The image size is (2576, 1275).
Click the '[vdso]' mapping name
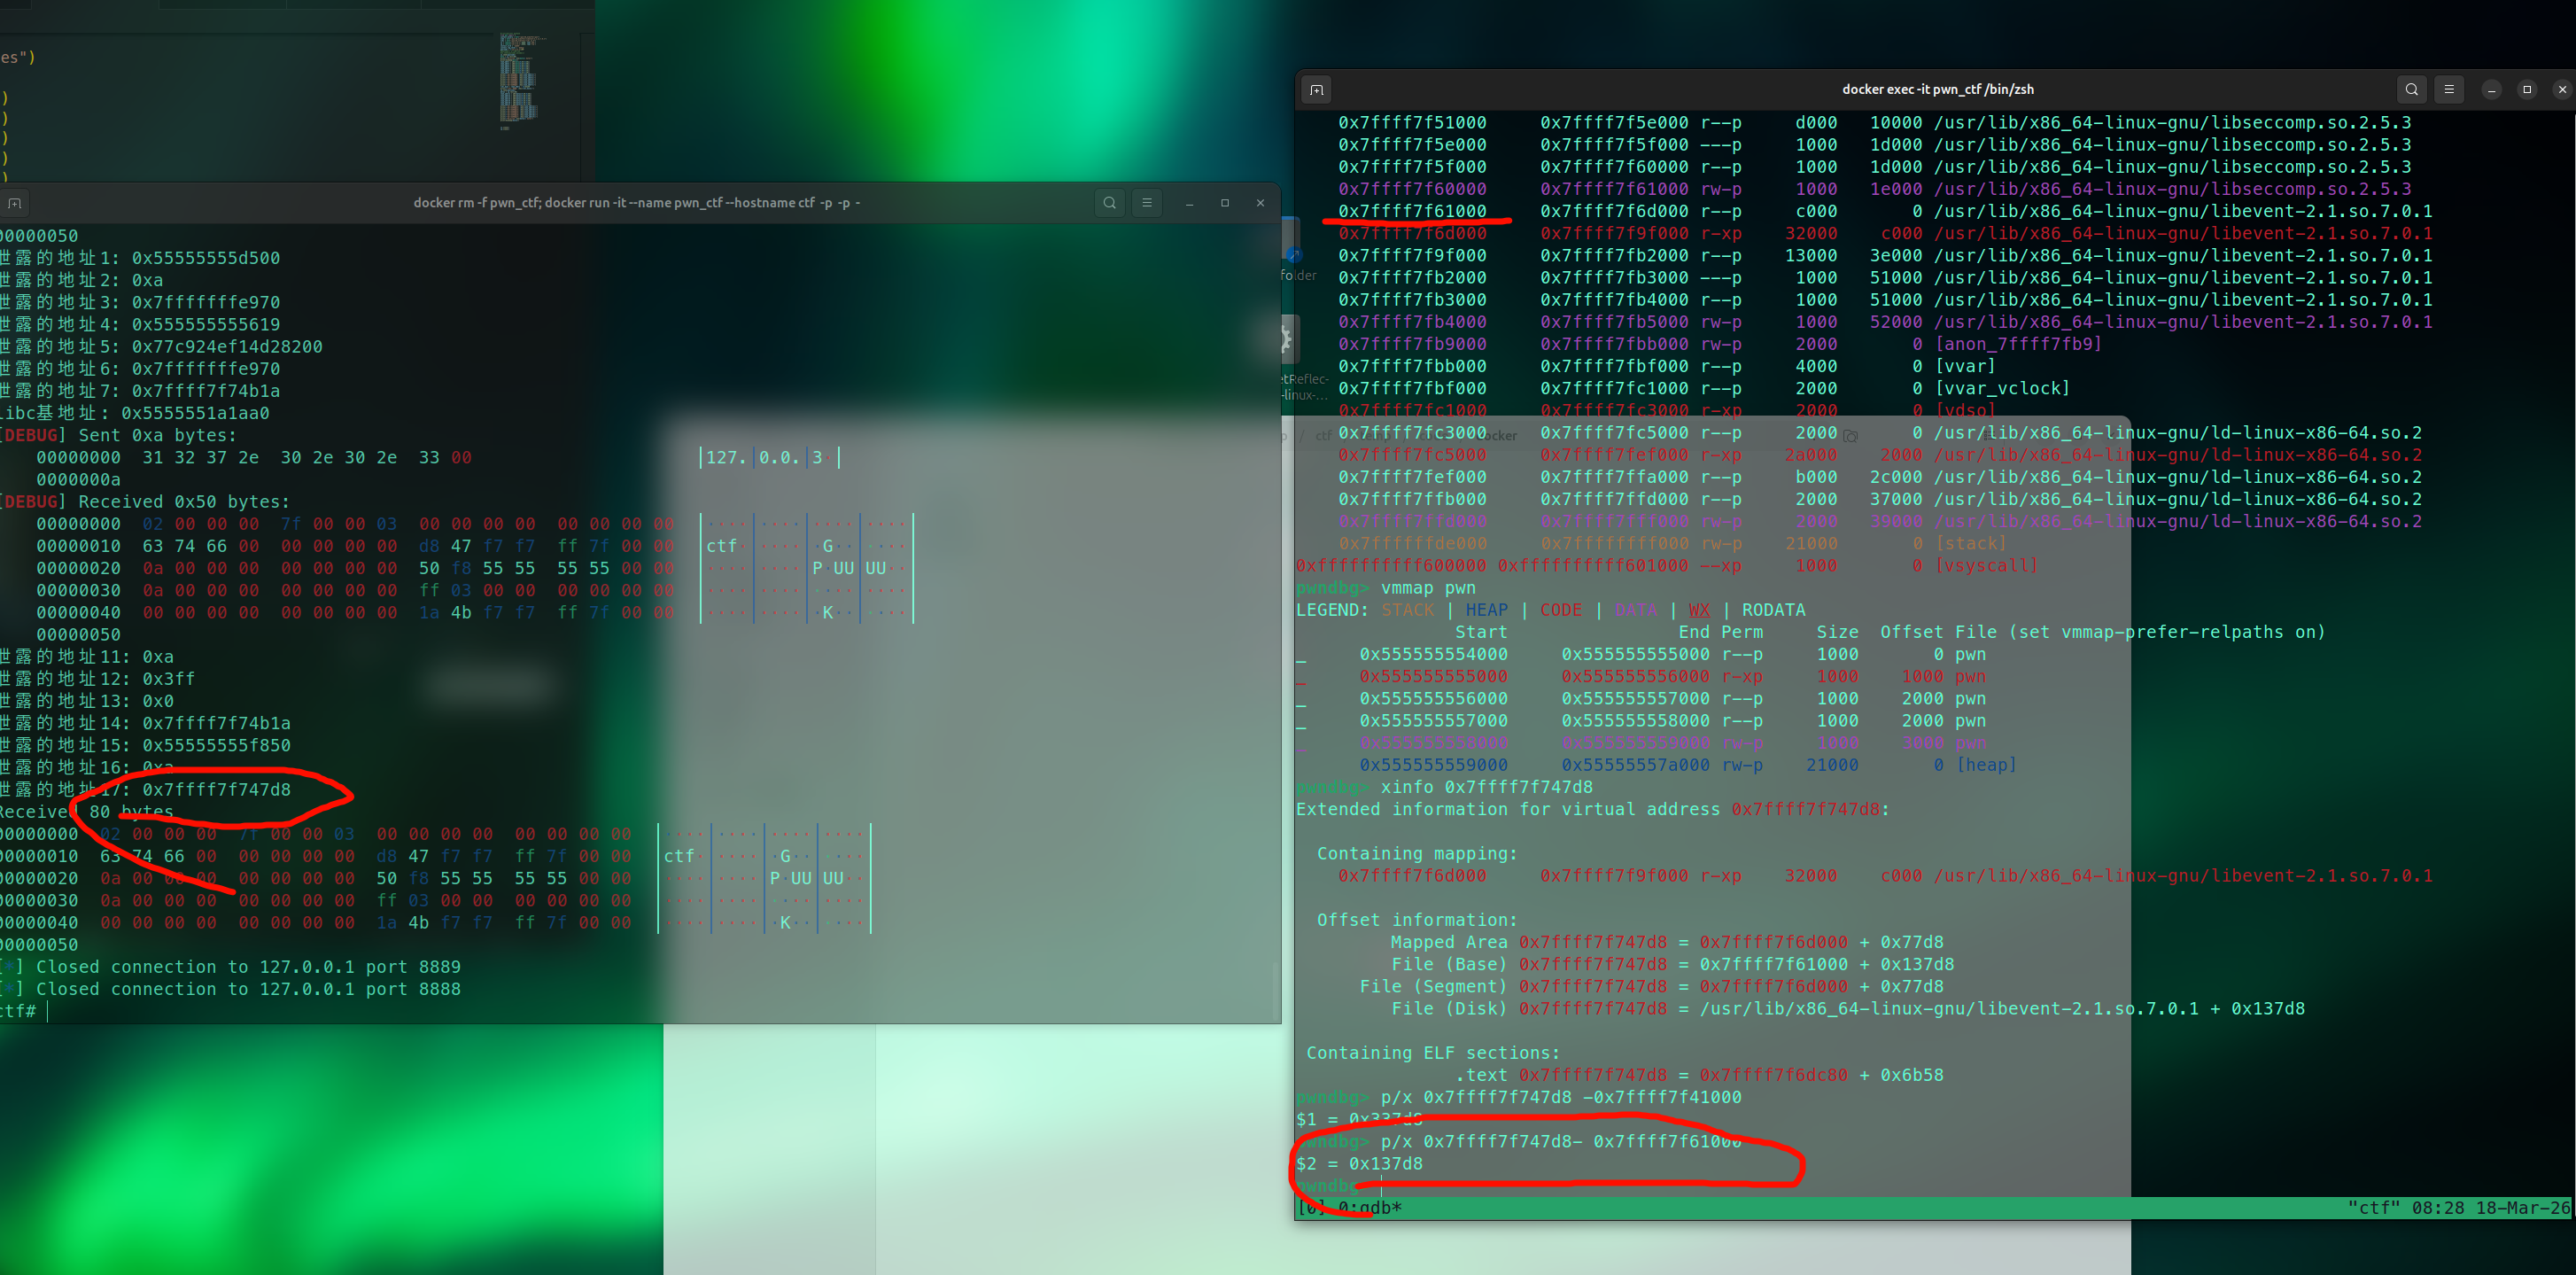click(1965, 410)
